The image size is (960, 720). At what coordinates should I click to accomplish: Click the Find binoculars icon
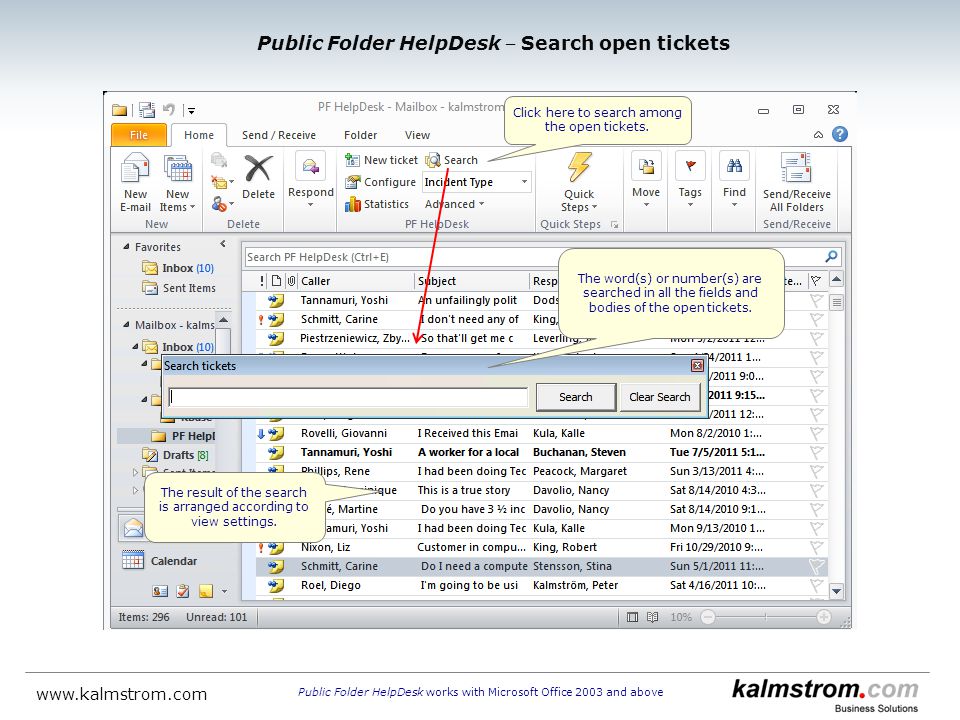coord(734,165)
